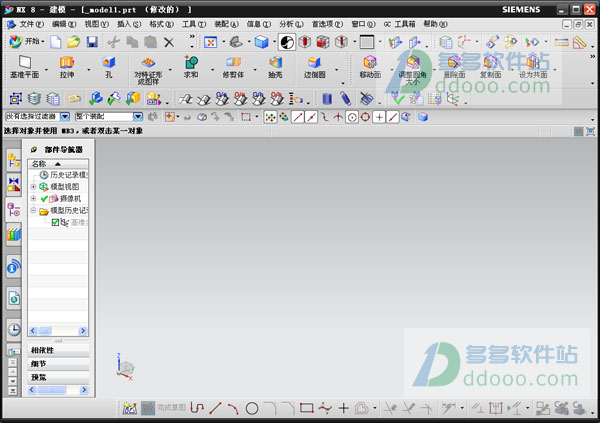The image size is (600, 423).
Task: Select the 对特征形成图样 pattern feature tool
Action: tap(148, 70)
